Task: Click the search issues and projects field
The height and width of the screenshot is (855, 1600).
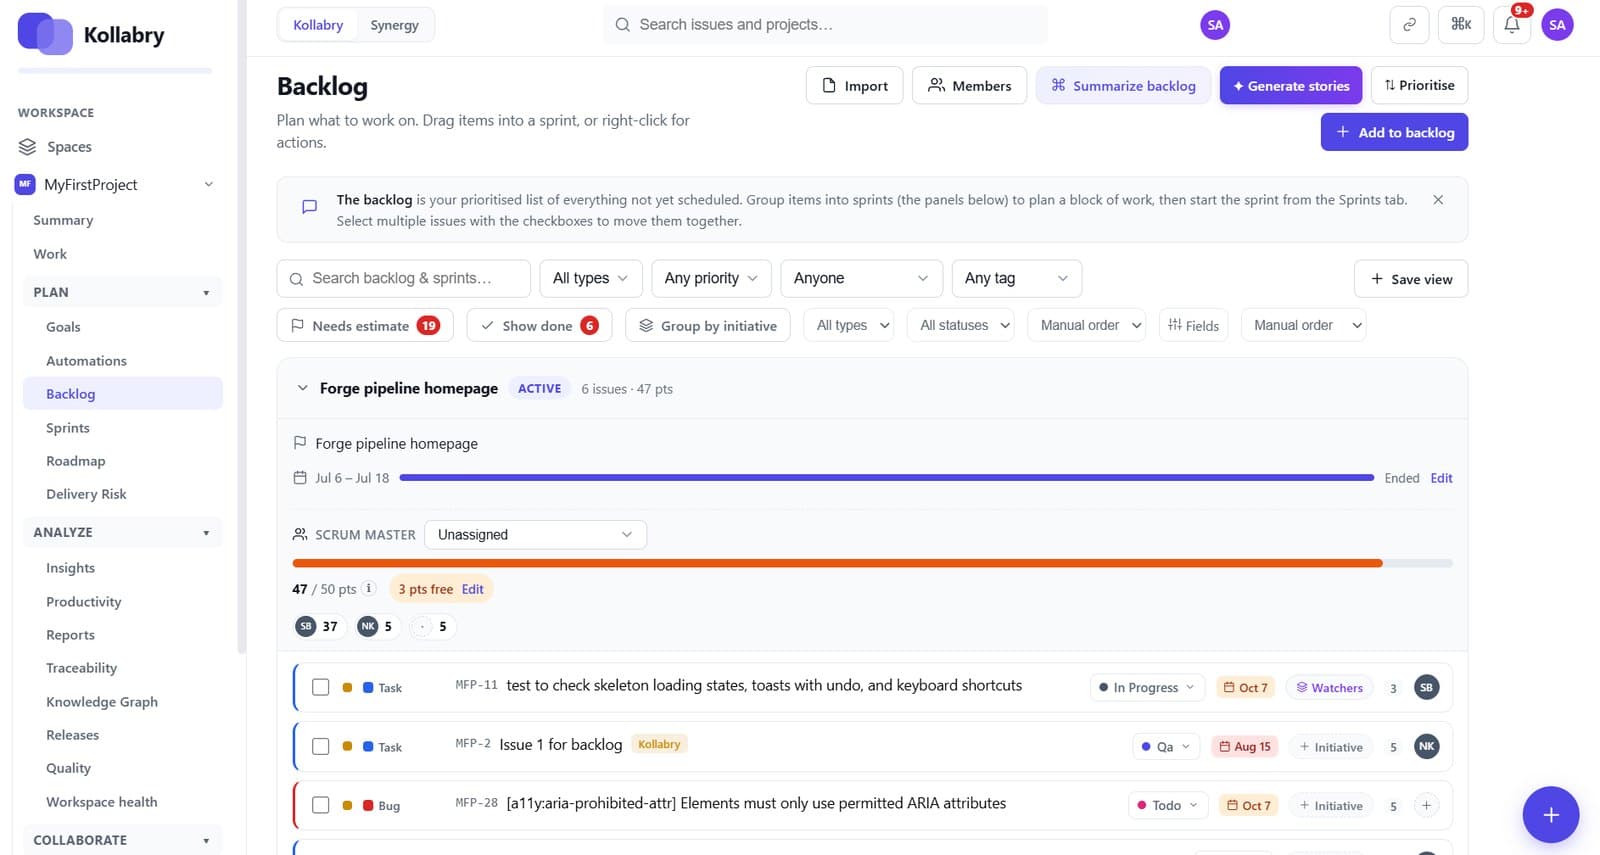Action: click(x=825, y=25)
